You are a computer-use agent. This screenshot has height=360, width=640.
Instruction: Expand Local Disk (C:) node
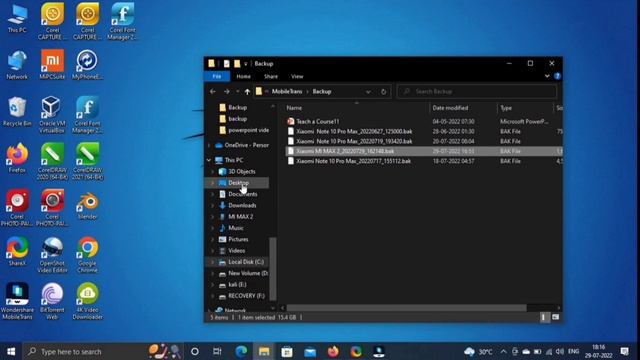click(213, 262)
